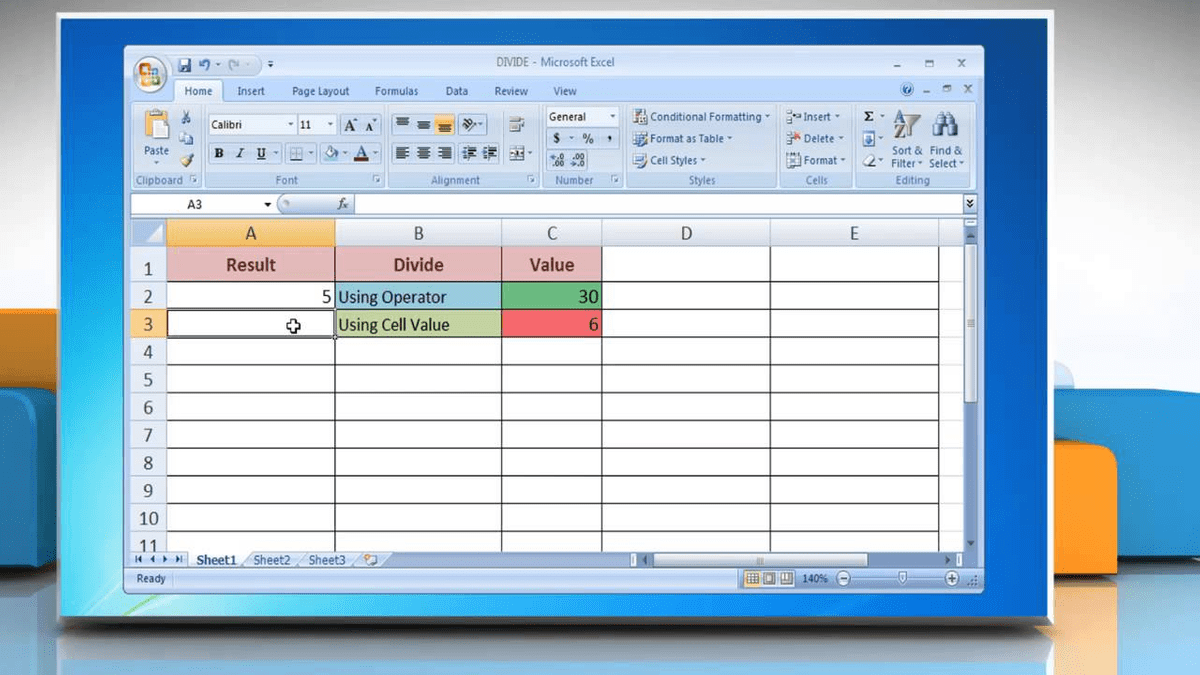The height and width of the screenshot is (675, 1200).
Task: Toggle Italic formatting
Action: tap(240, 154)
